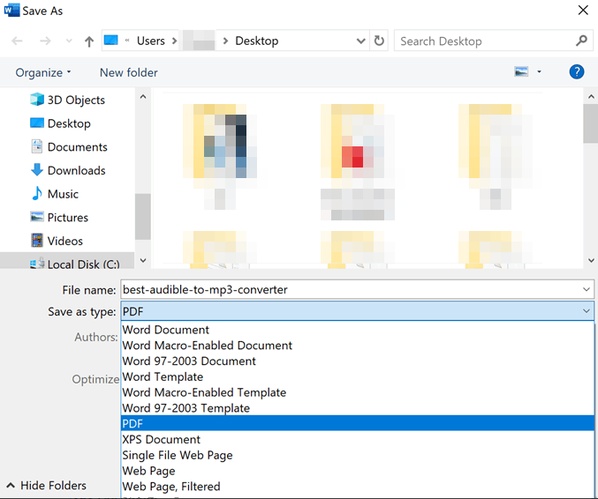Click the File name text field
The image size is (598, 499).
coord(357,290)
